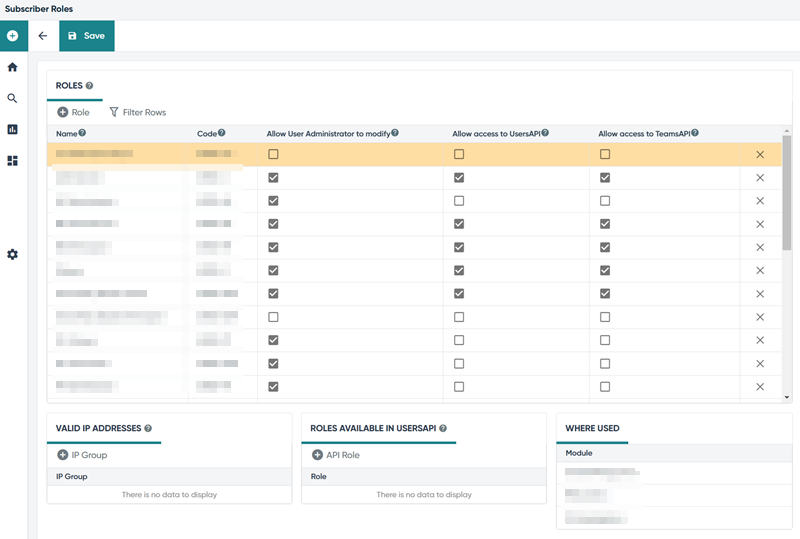Check TeamsAPI access box in highlighted row
The image size is (800, 539).
click(x=605, y=154)
